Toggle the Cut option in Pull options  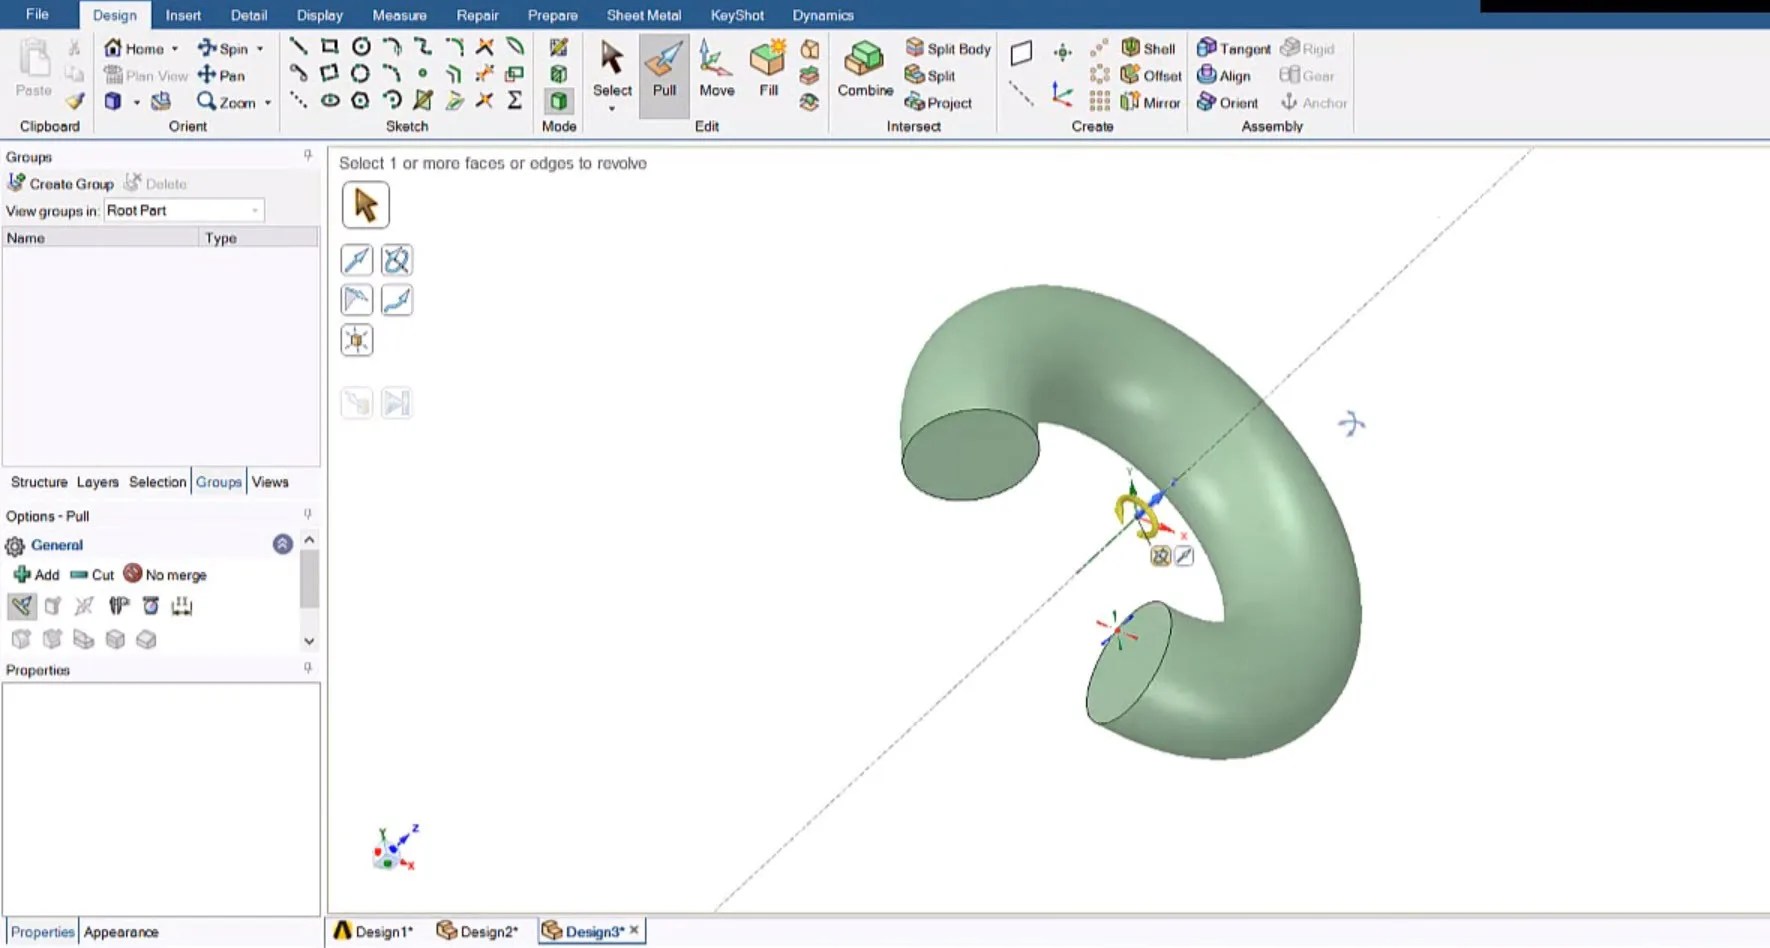click(x=92, y=574)
